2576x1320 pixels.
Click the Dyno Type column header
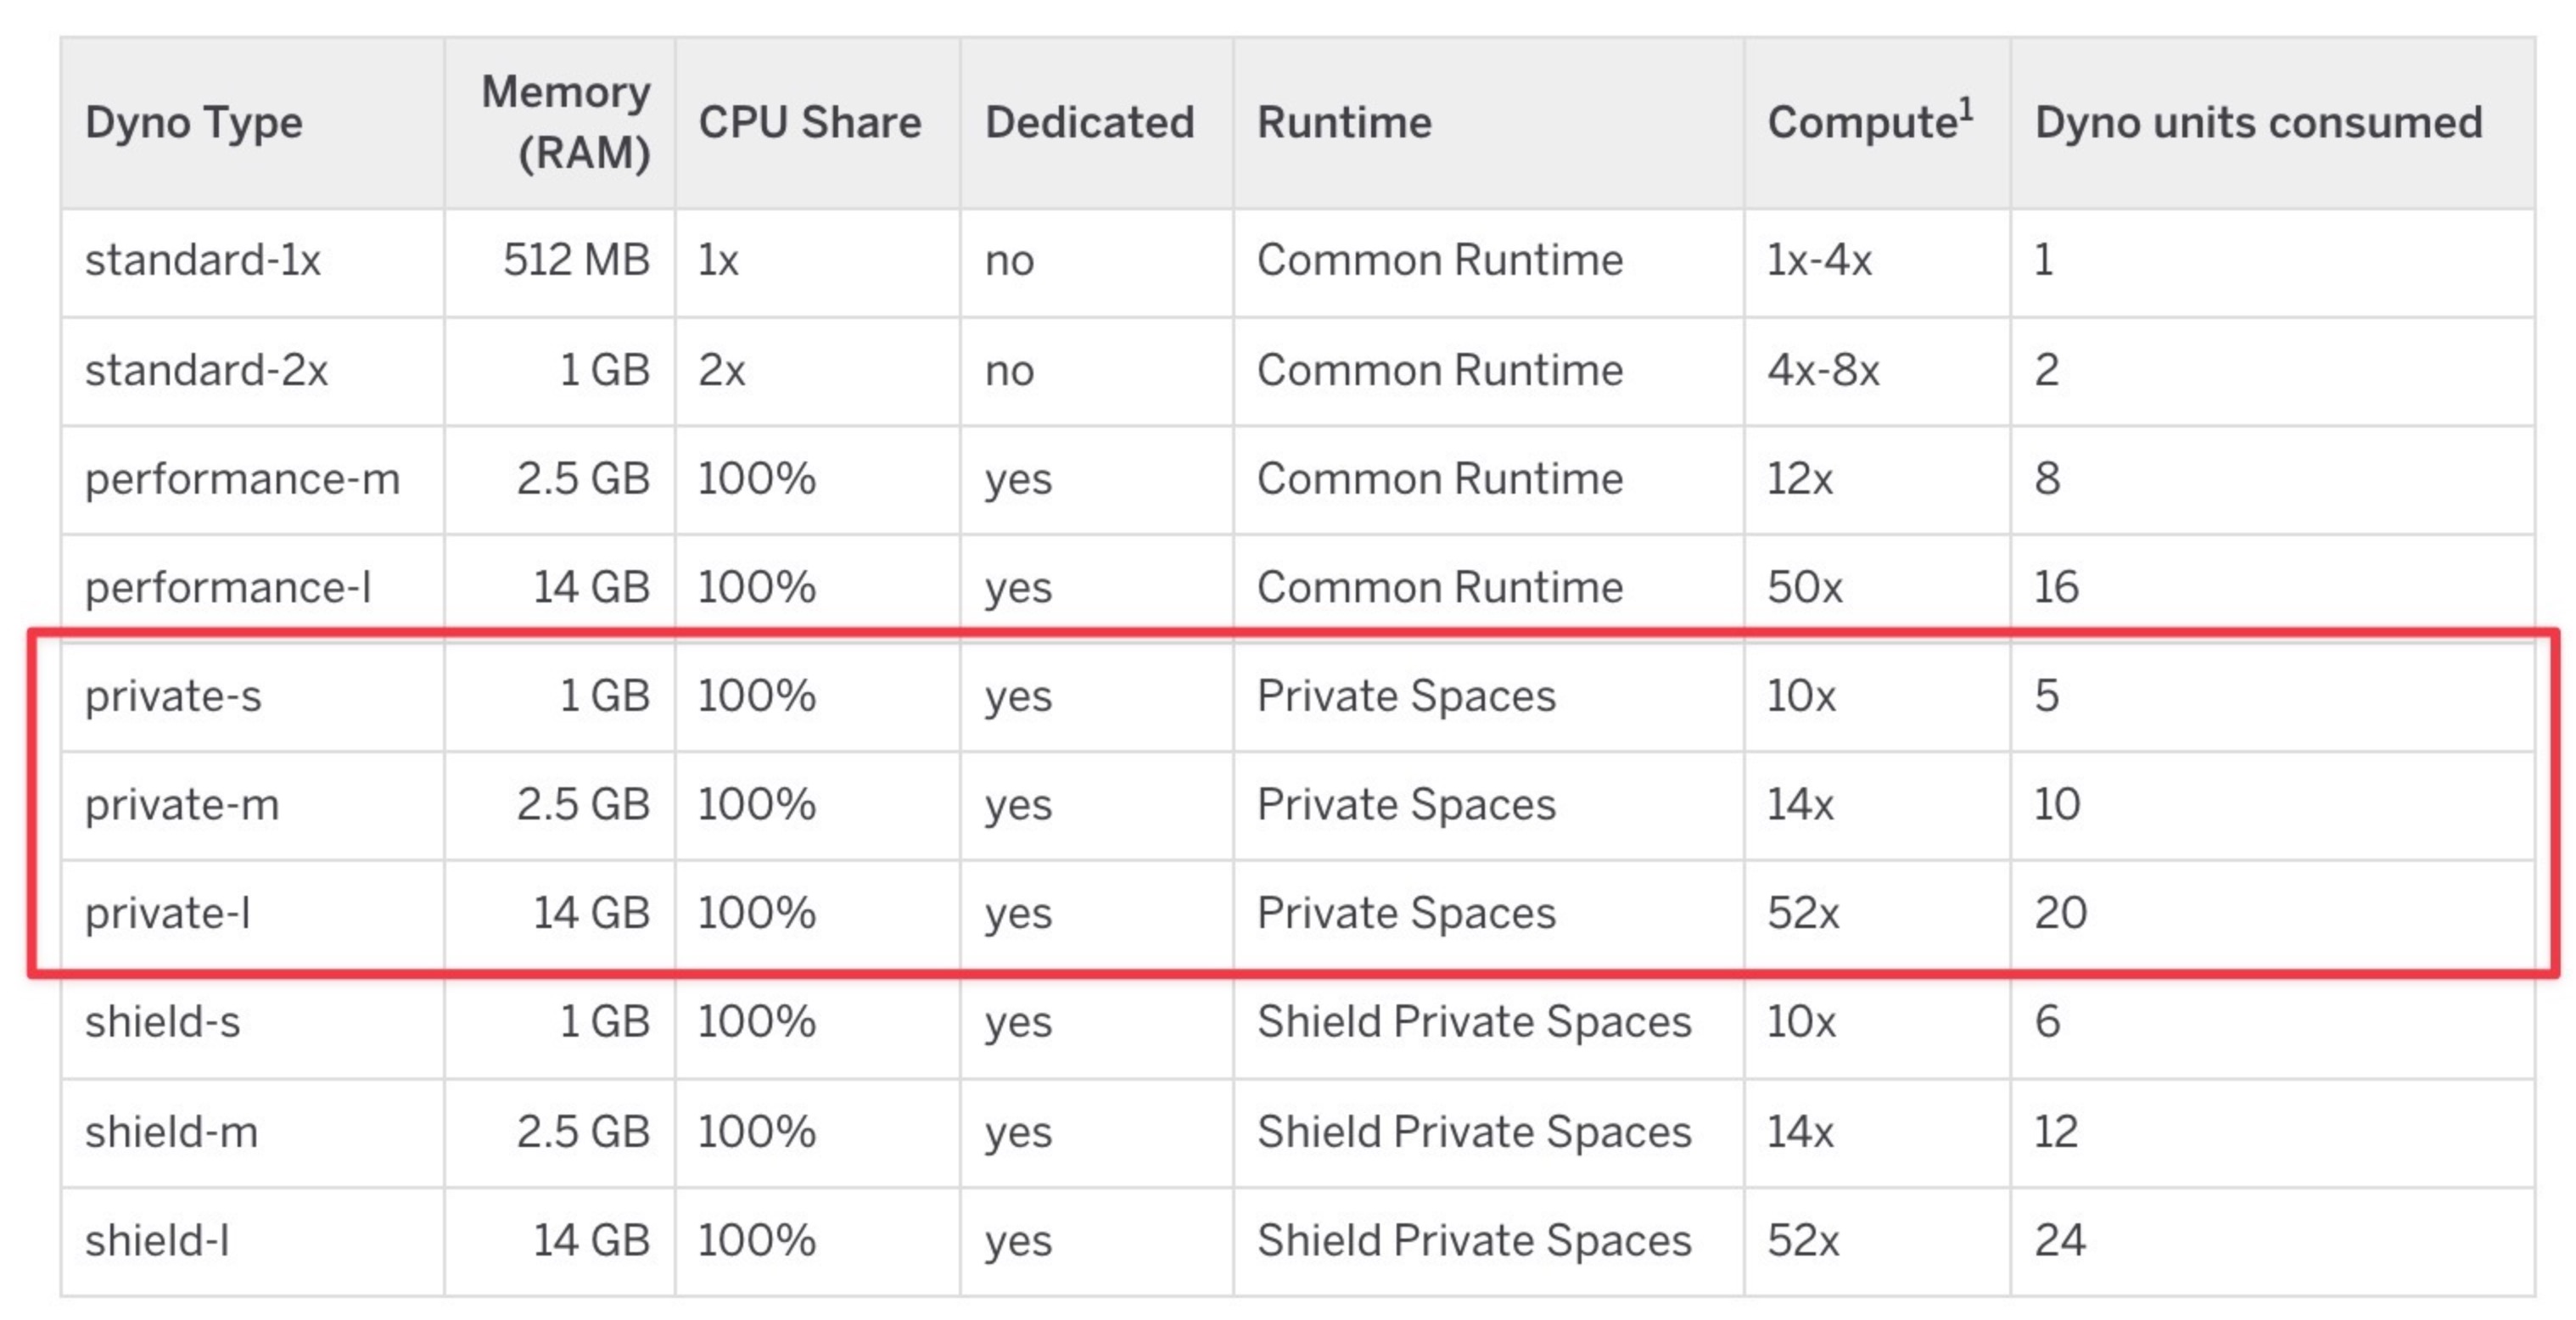193,123
